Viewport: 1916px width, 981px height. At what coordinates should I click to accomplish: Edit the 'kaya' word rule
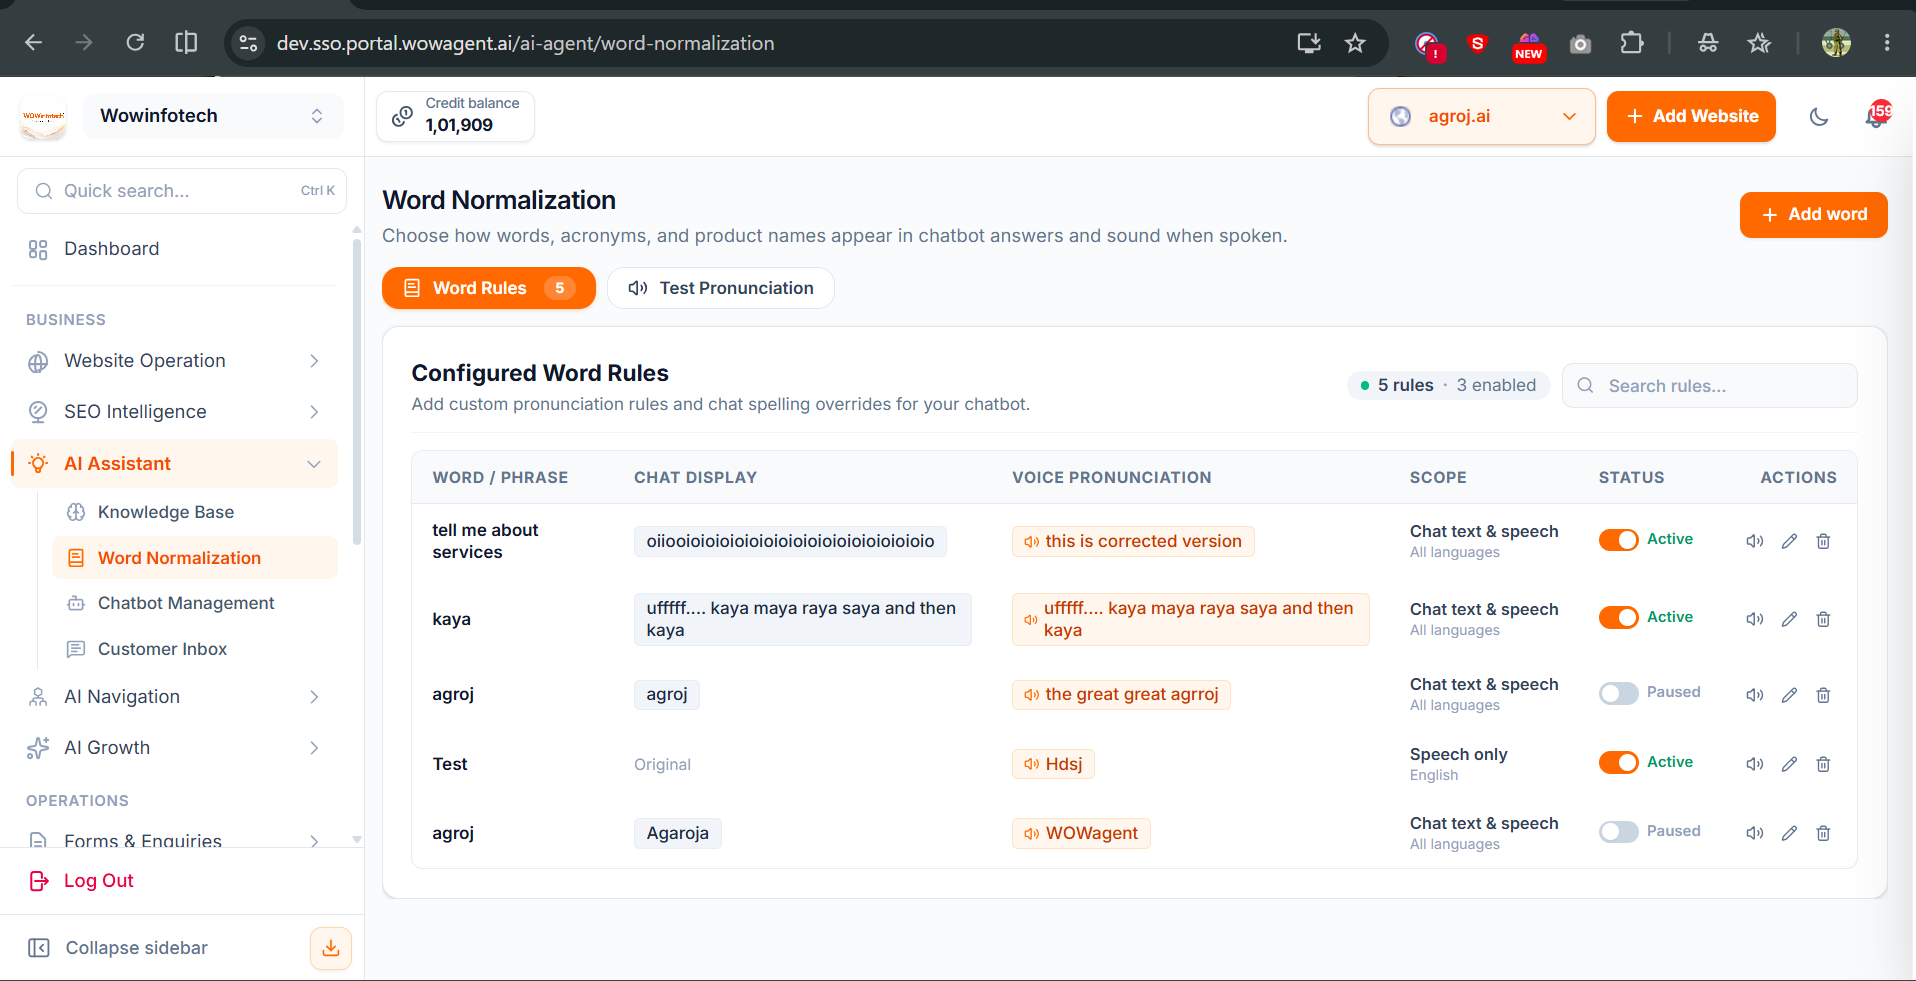point(1789,619)
